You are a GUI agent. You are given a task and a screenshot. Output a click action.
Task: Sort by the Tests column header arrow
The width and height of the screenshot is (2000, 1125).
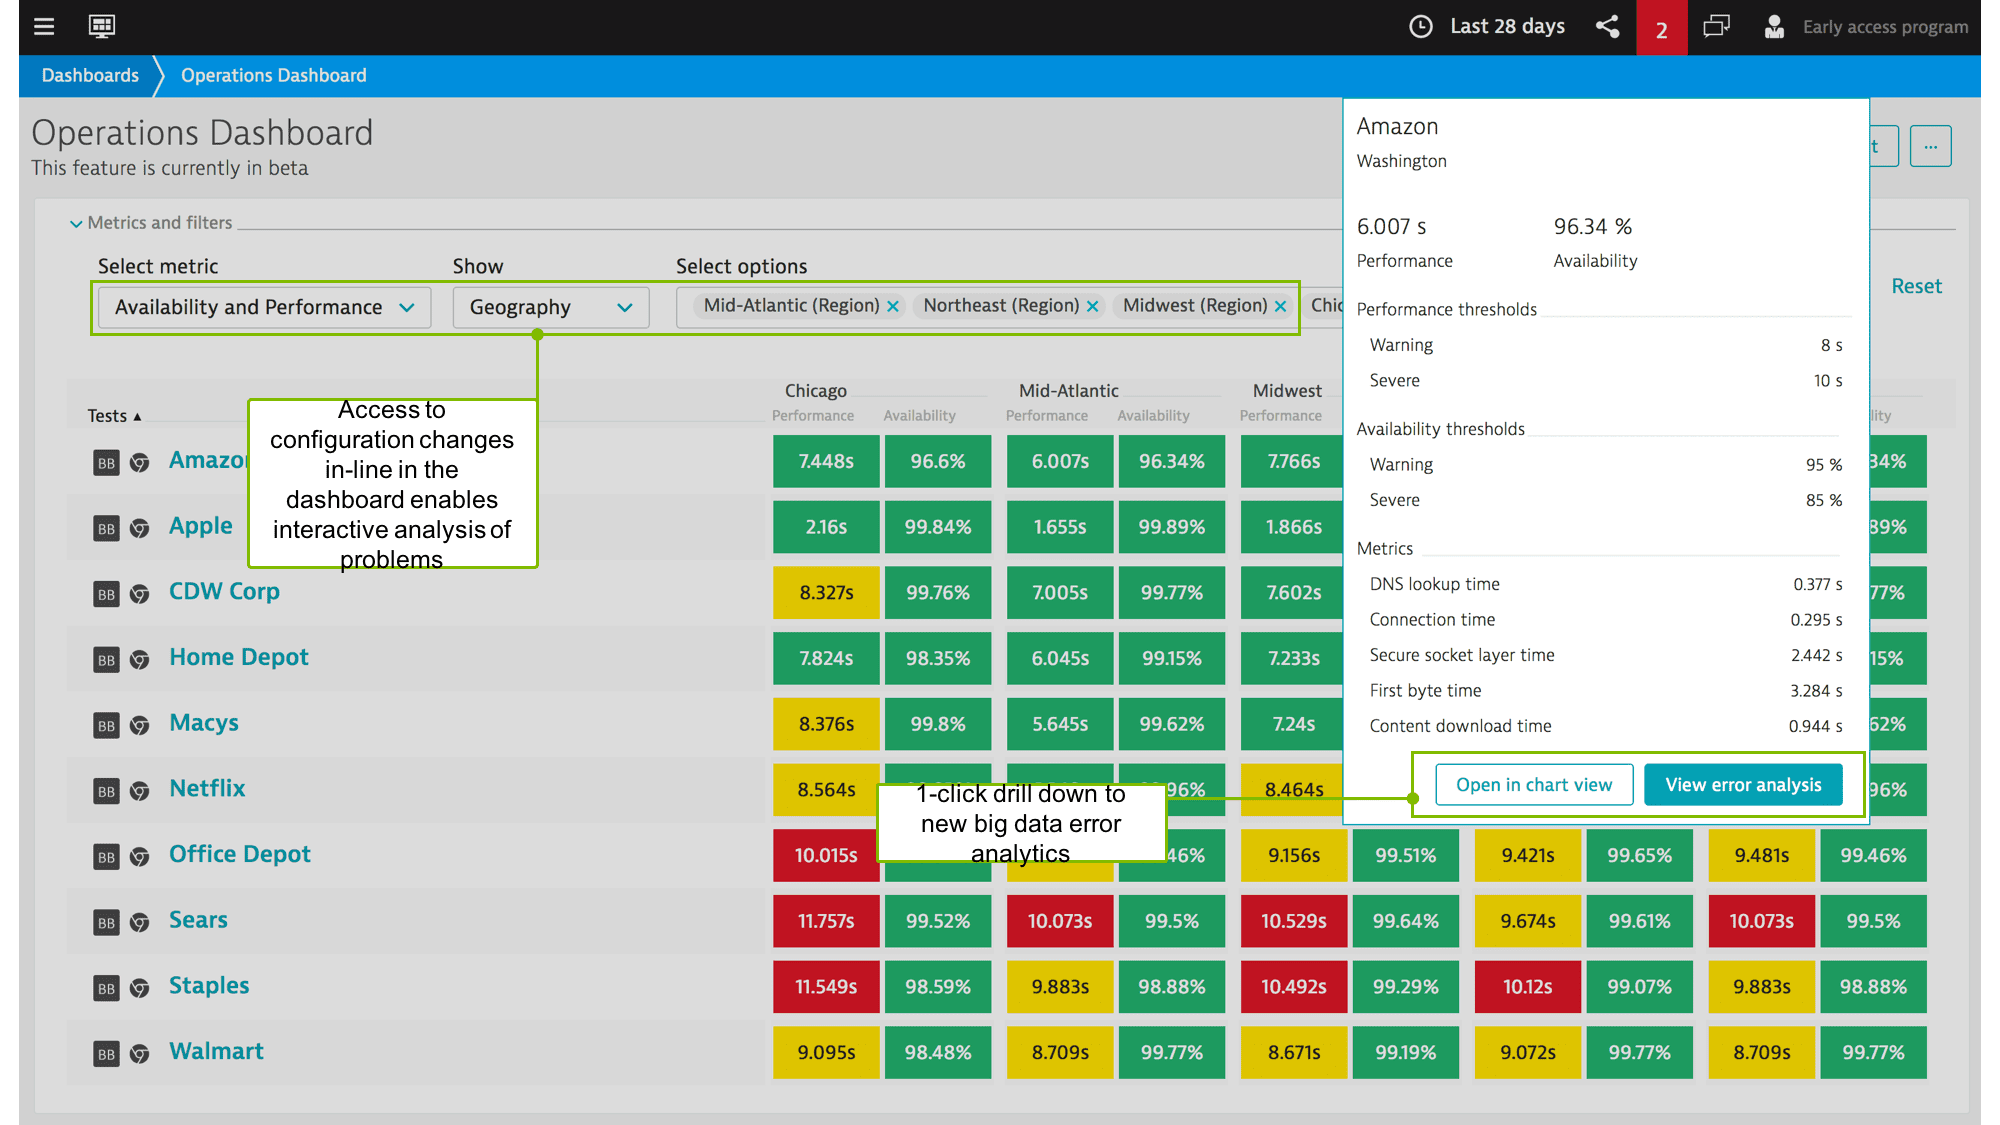click(137, 416)
